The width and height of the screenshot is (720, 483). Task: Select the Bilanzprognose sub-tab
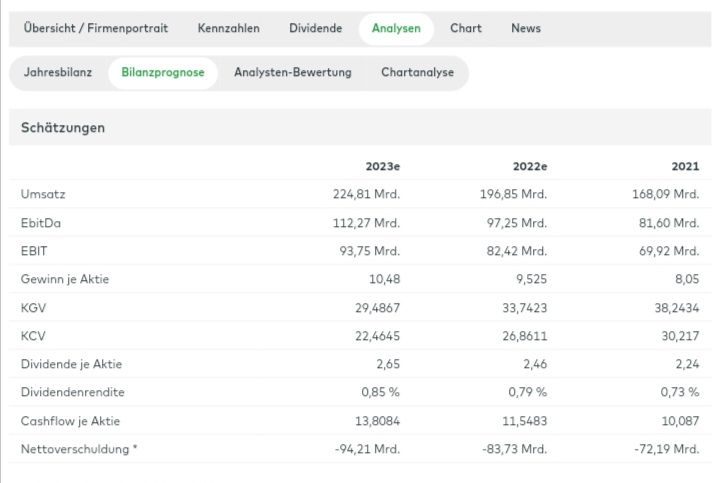[163, 73]
